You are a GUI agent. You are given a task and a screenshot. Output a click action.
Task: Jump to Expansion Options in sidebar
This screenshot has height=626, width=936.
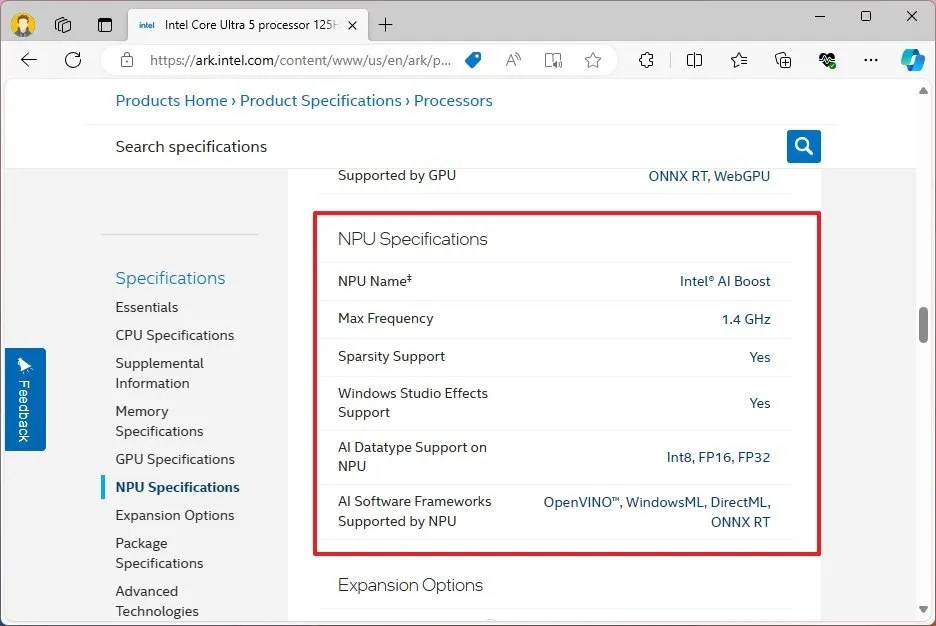(x=175, y=515)
